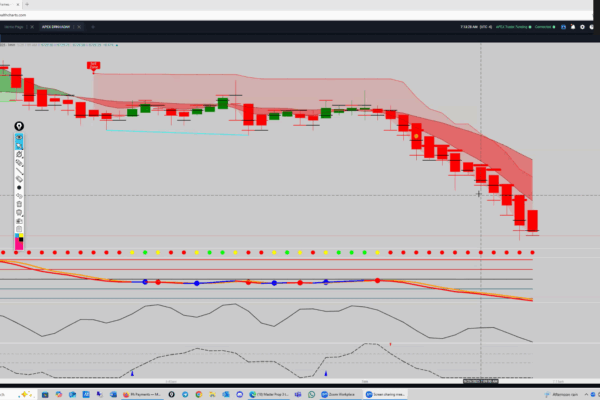600x400 pixels.
Task: Select the eraser tool in the drawing toolbar
Action: click(x=19, y=177)
